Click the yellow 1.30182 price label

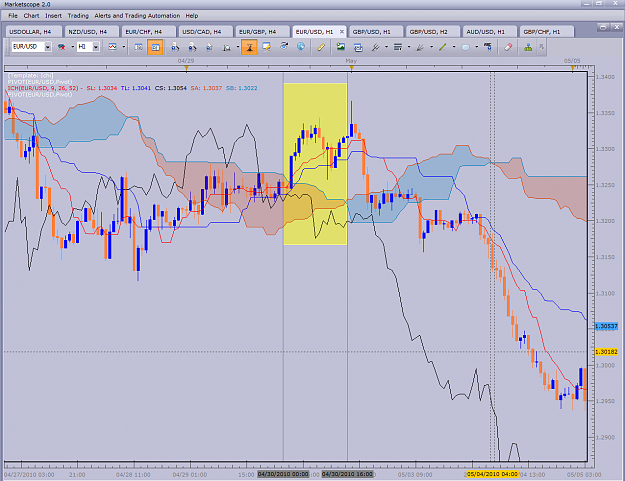[x=606, y=352]
